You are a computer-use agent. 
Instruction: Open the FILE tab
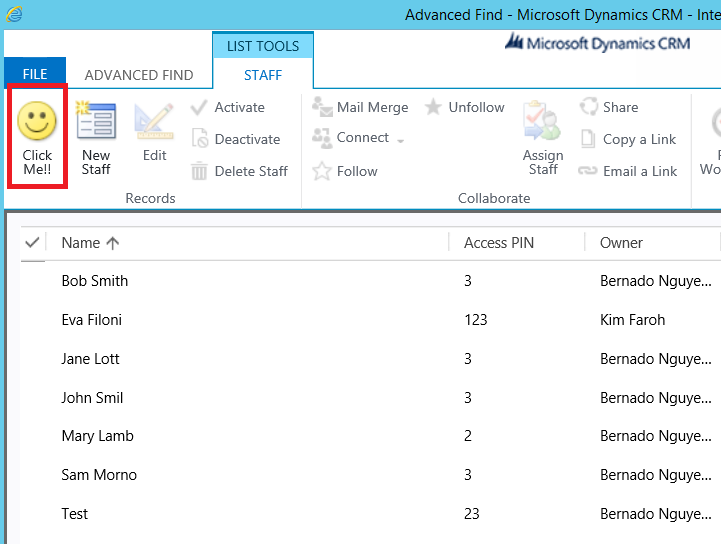35,75
